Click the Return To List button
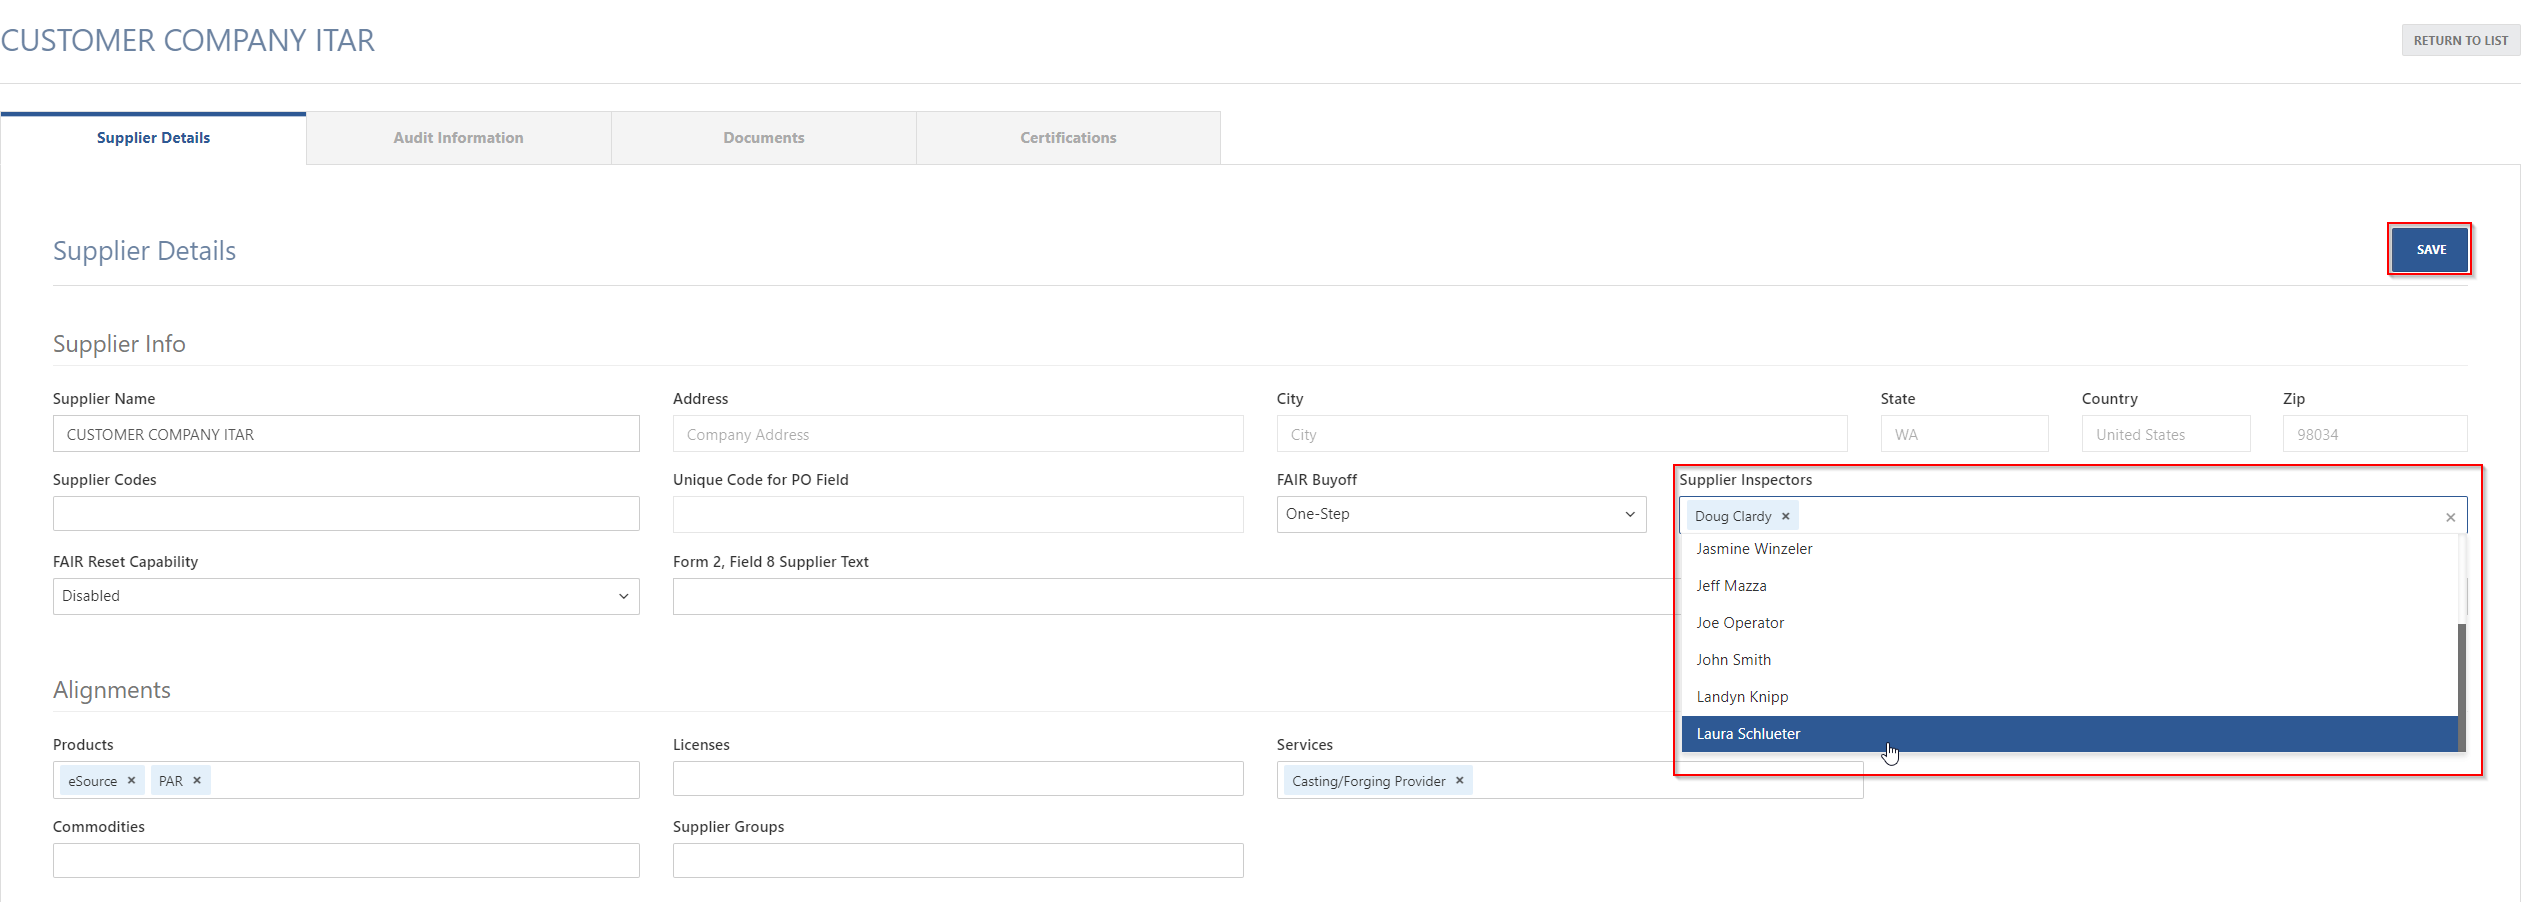Screen dimensions: 2523x902 pos(2460,41)
